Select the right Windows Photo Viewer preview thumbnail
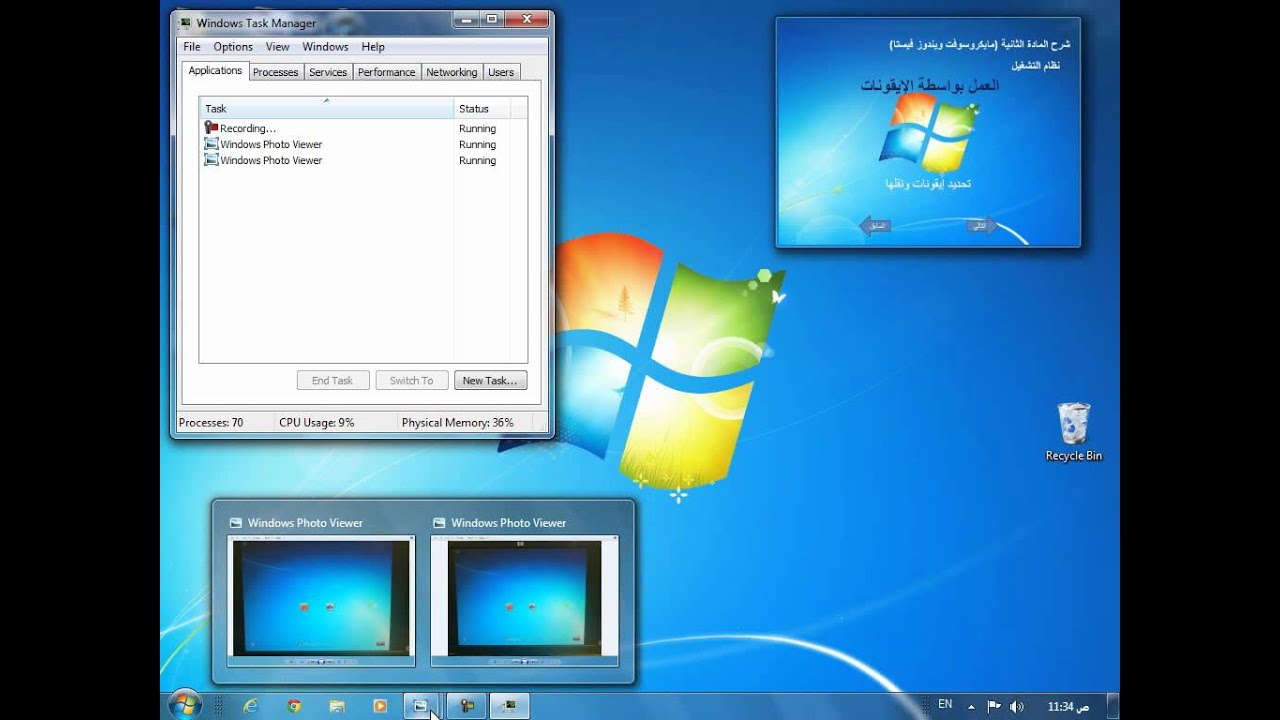 [x=525, y=600]
